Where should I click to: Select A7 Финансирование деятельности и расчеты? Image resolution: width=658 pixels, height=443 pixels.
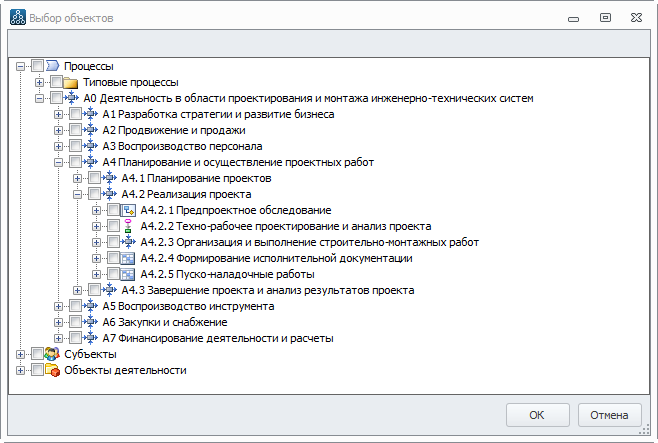218,338
